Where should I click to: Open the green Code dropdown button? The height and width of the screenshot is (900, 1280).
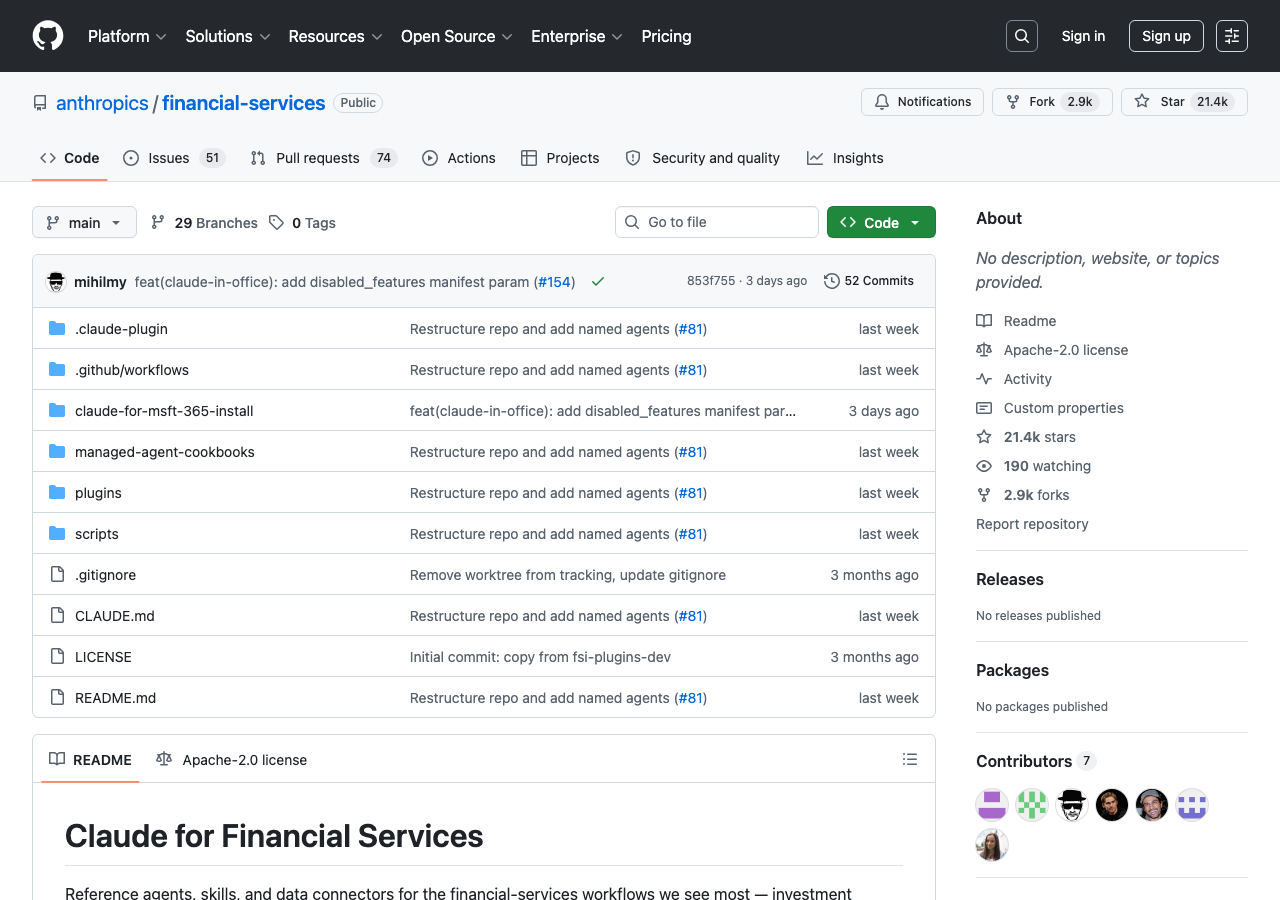pos(881,222)
